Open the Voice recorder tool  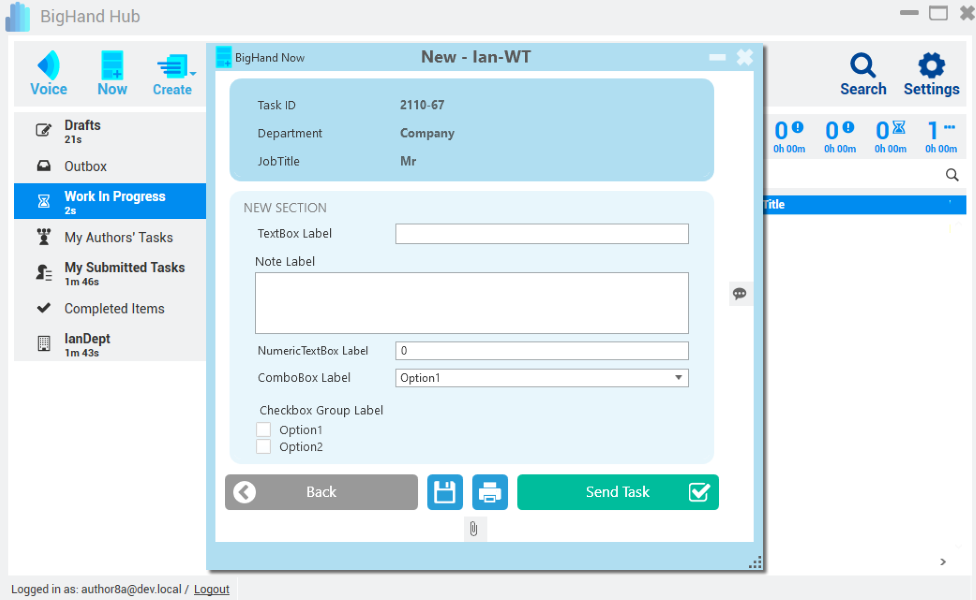pyautogui.click(x=49, y=73)
